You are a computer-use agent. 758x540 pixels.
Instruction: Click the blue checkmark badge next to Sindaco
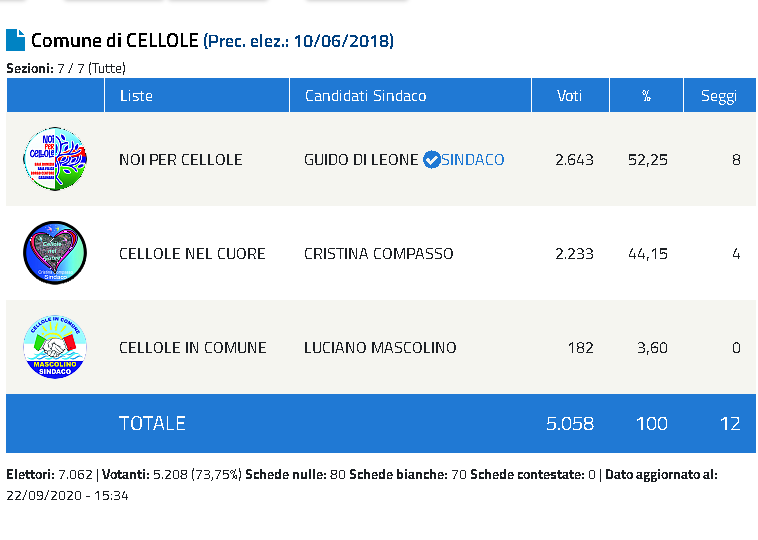pos(431,159)
